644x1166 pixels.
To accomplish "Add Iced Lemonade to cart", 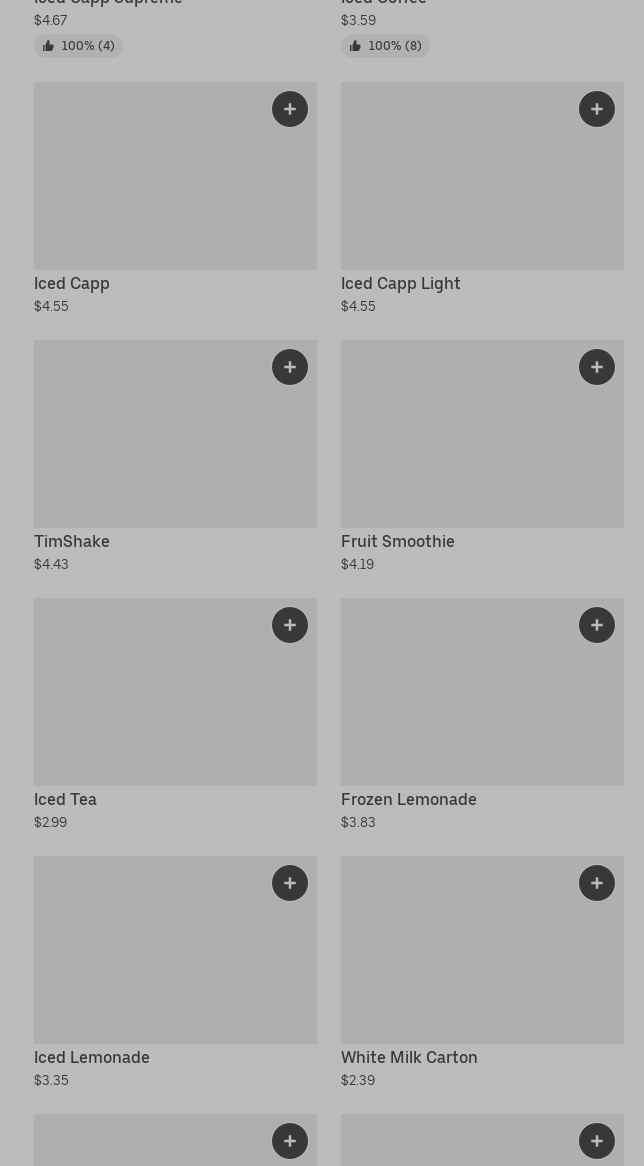I will pos(290,883).
